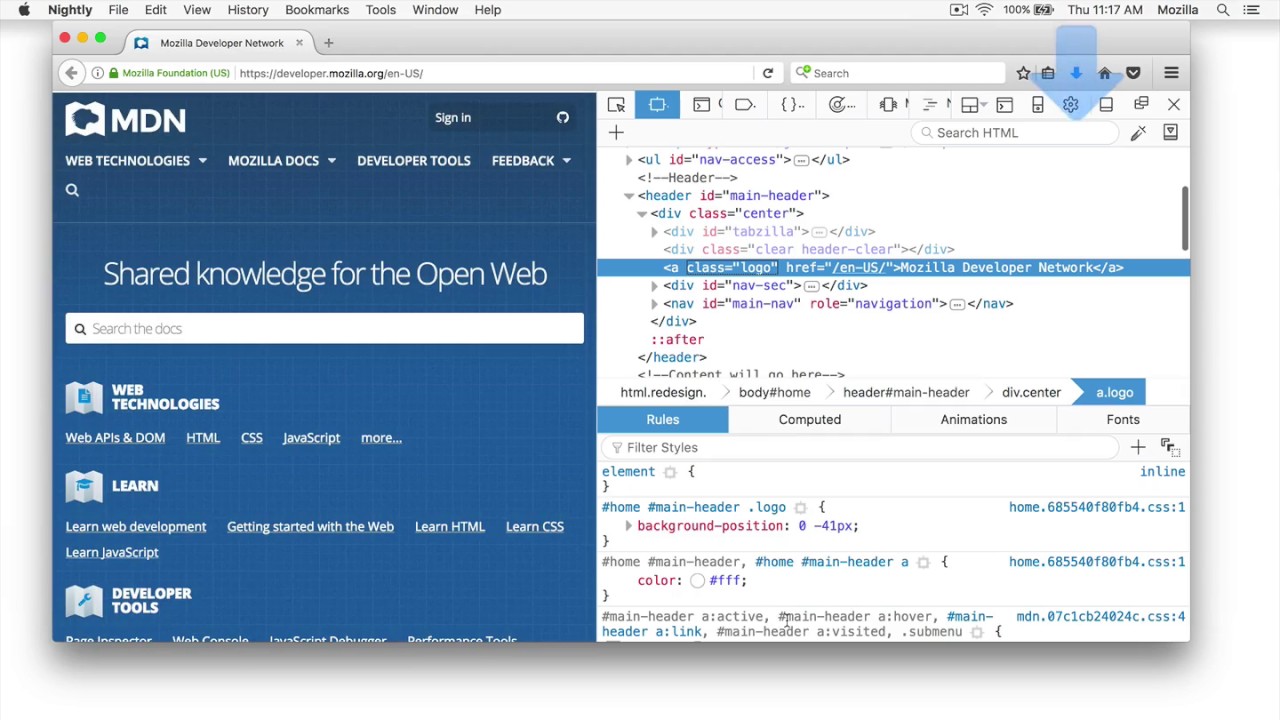The width and height of the screenshot is (1280, 720).
Task: Expand the div#nav-sec node
Action: coord(655,286)
